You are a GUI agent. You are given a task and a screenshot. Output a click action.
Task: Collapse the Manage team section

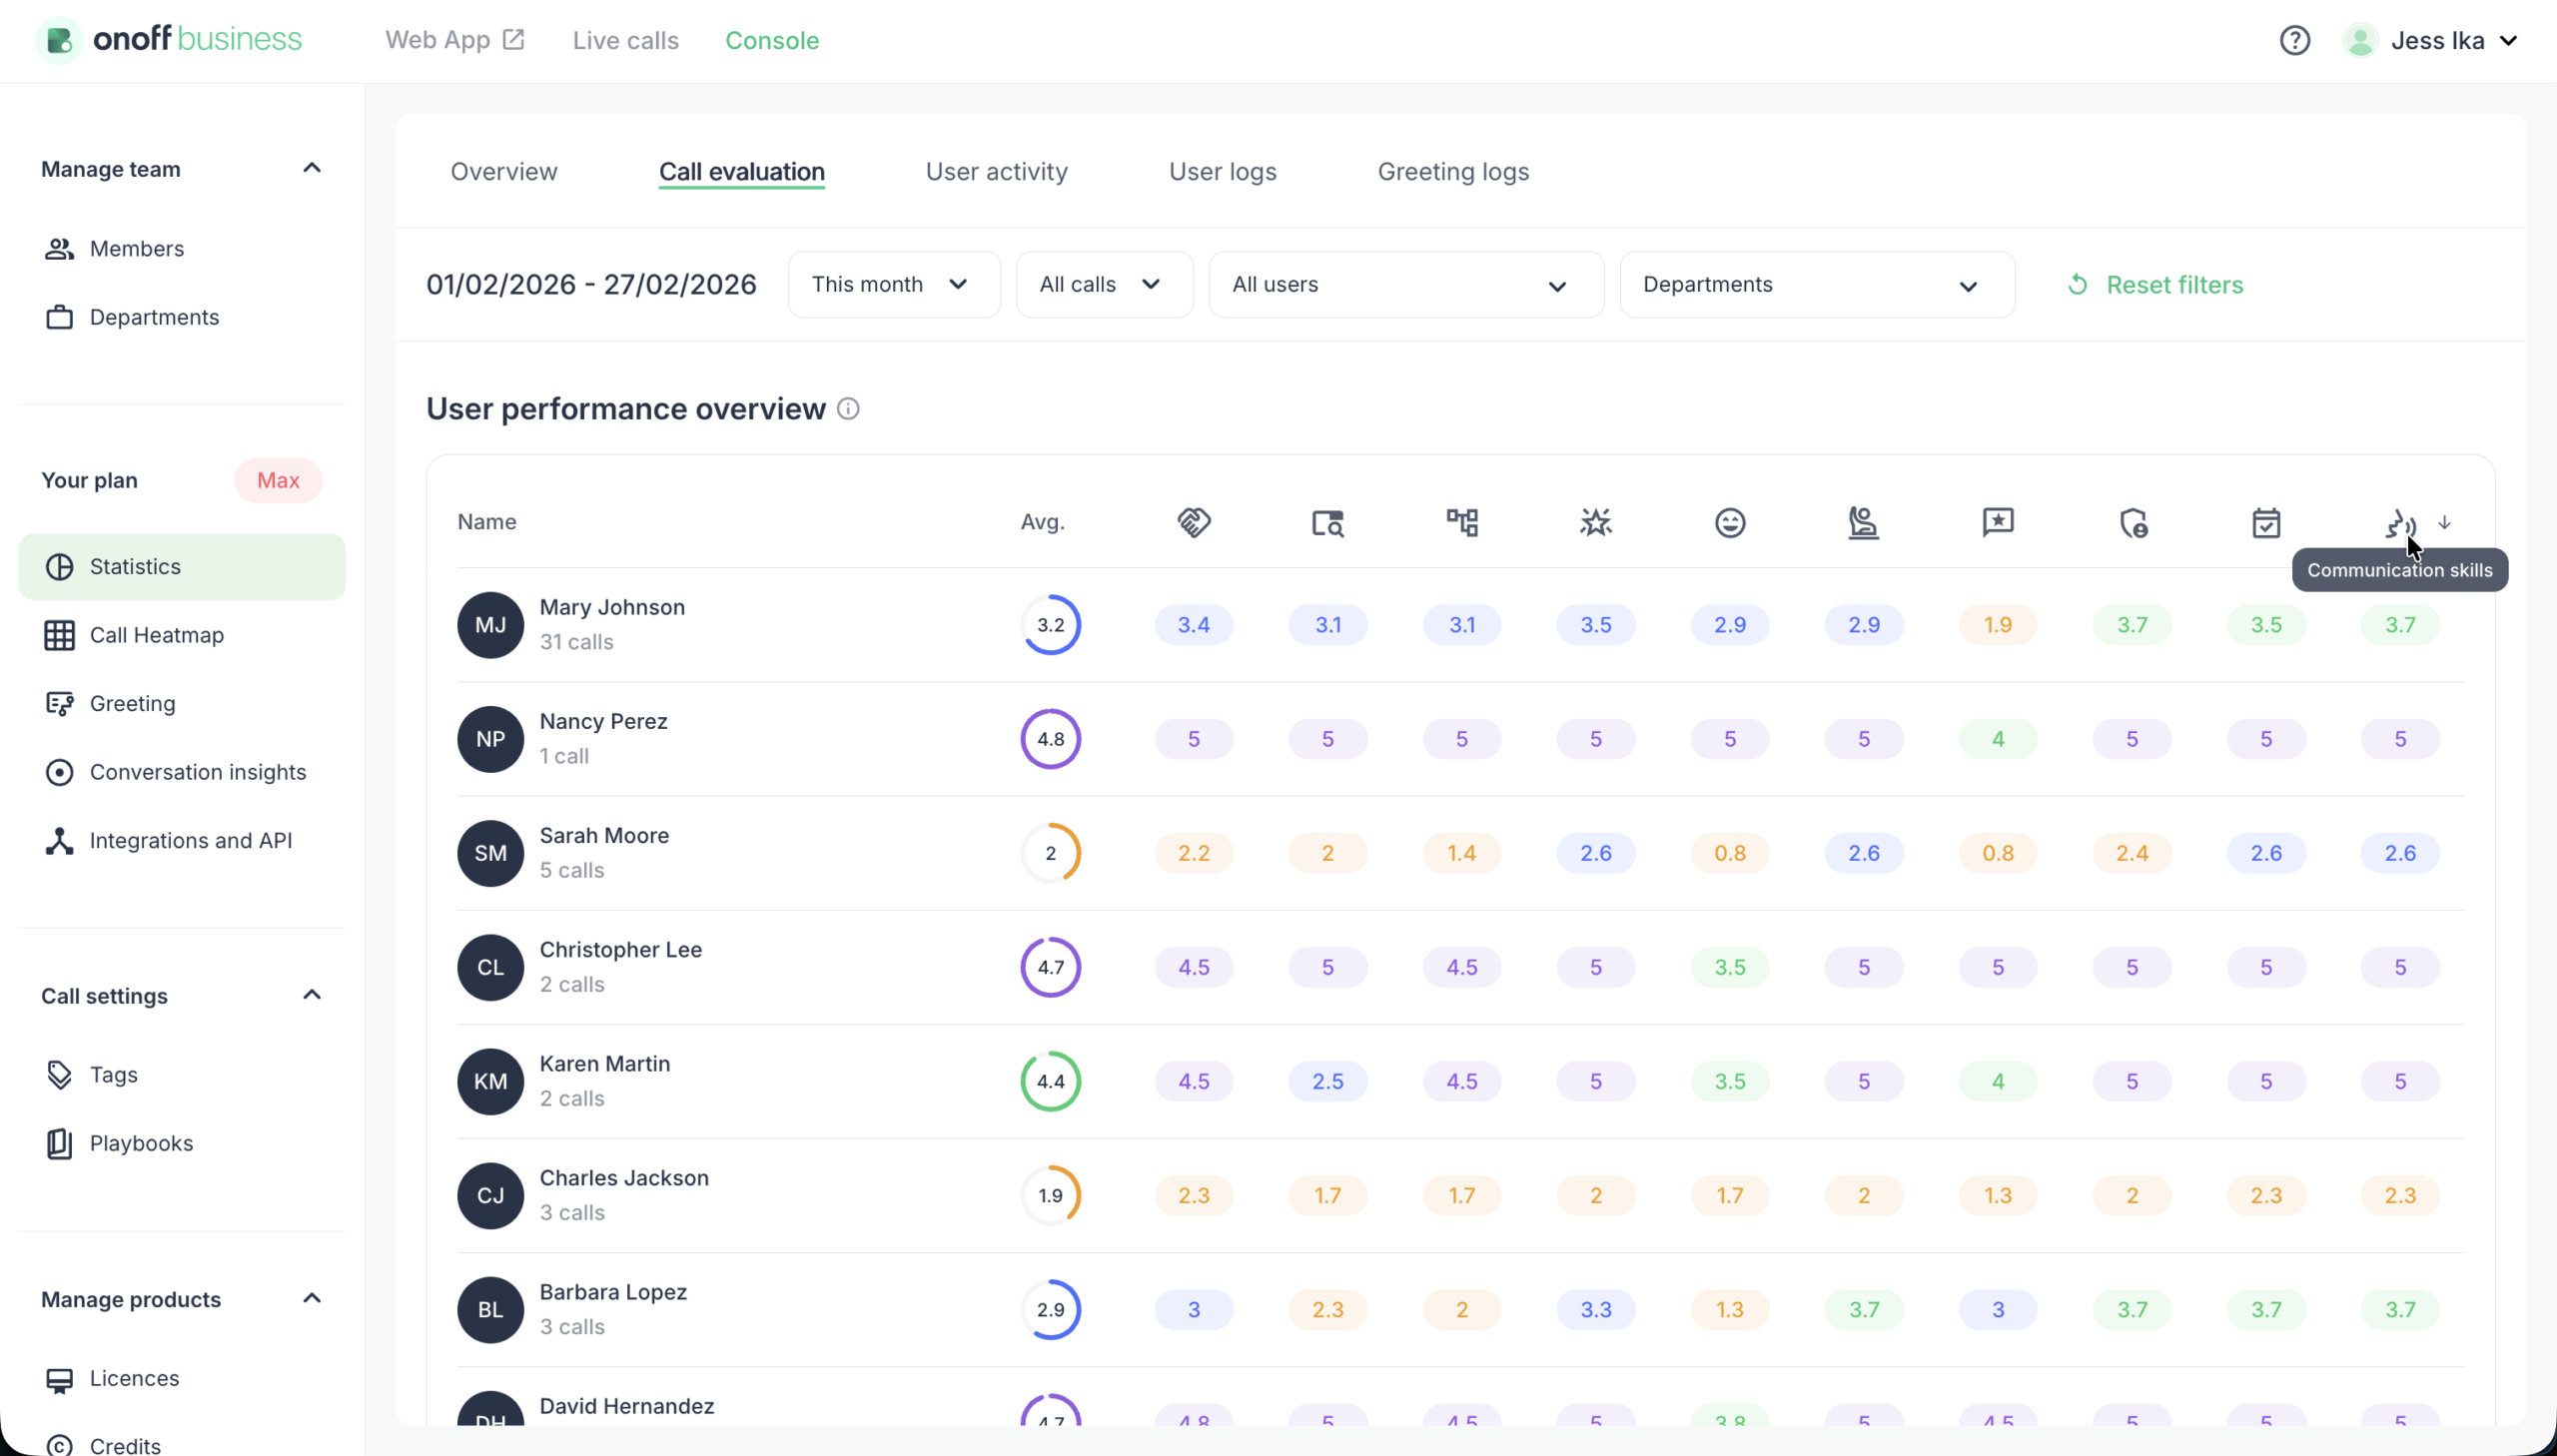tap(311, 167)
